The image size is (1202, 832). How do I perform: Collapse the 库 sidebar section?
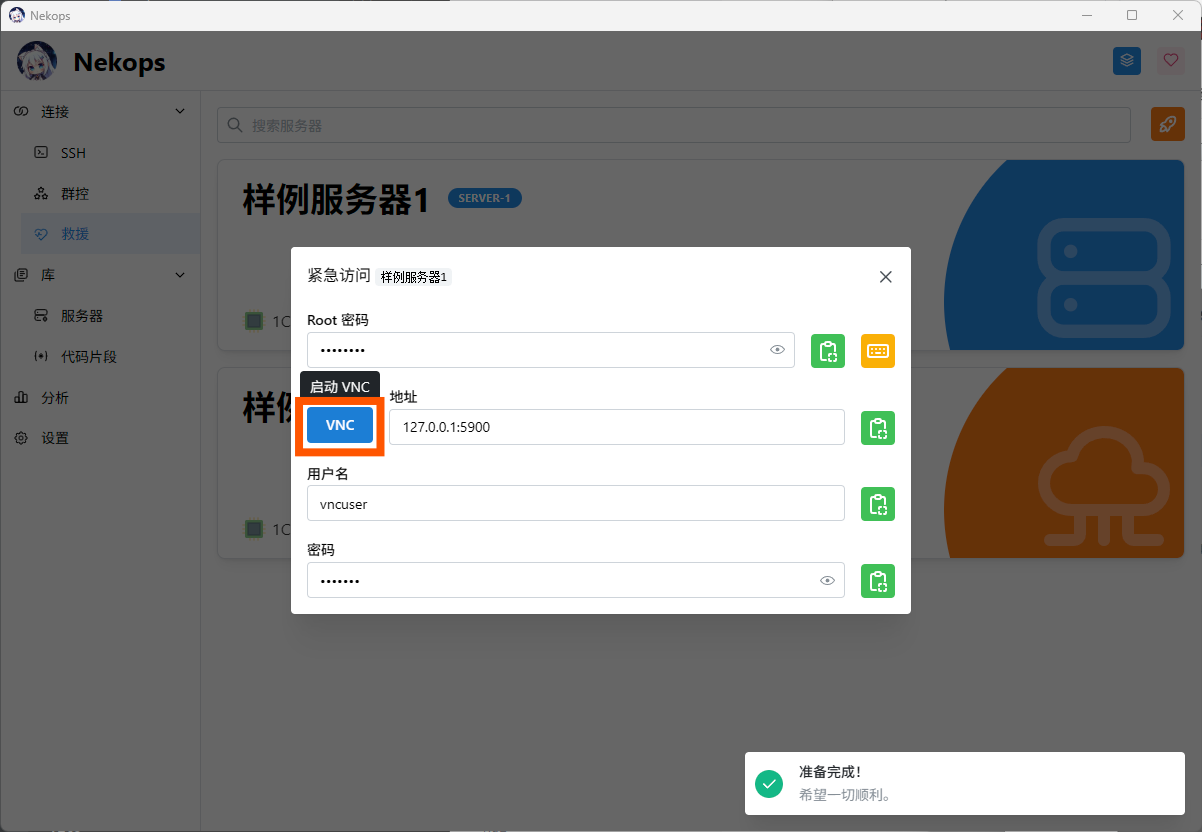pos(180,275)
